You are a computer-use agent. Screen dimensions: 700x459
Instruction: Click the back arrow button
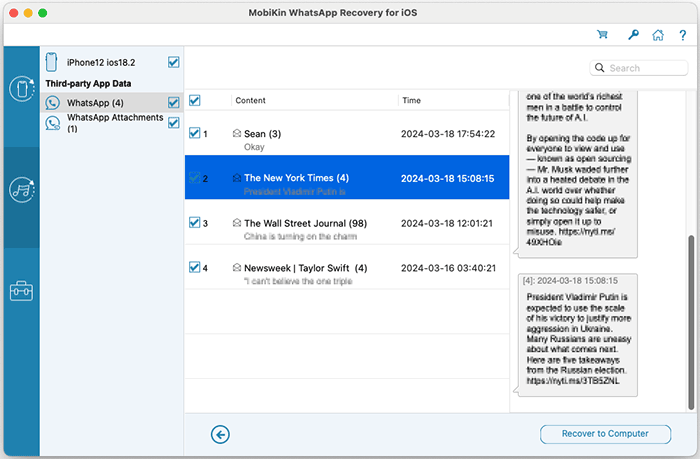220,434
